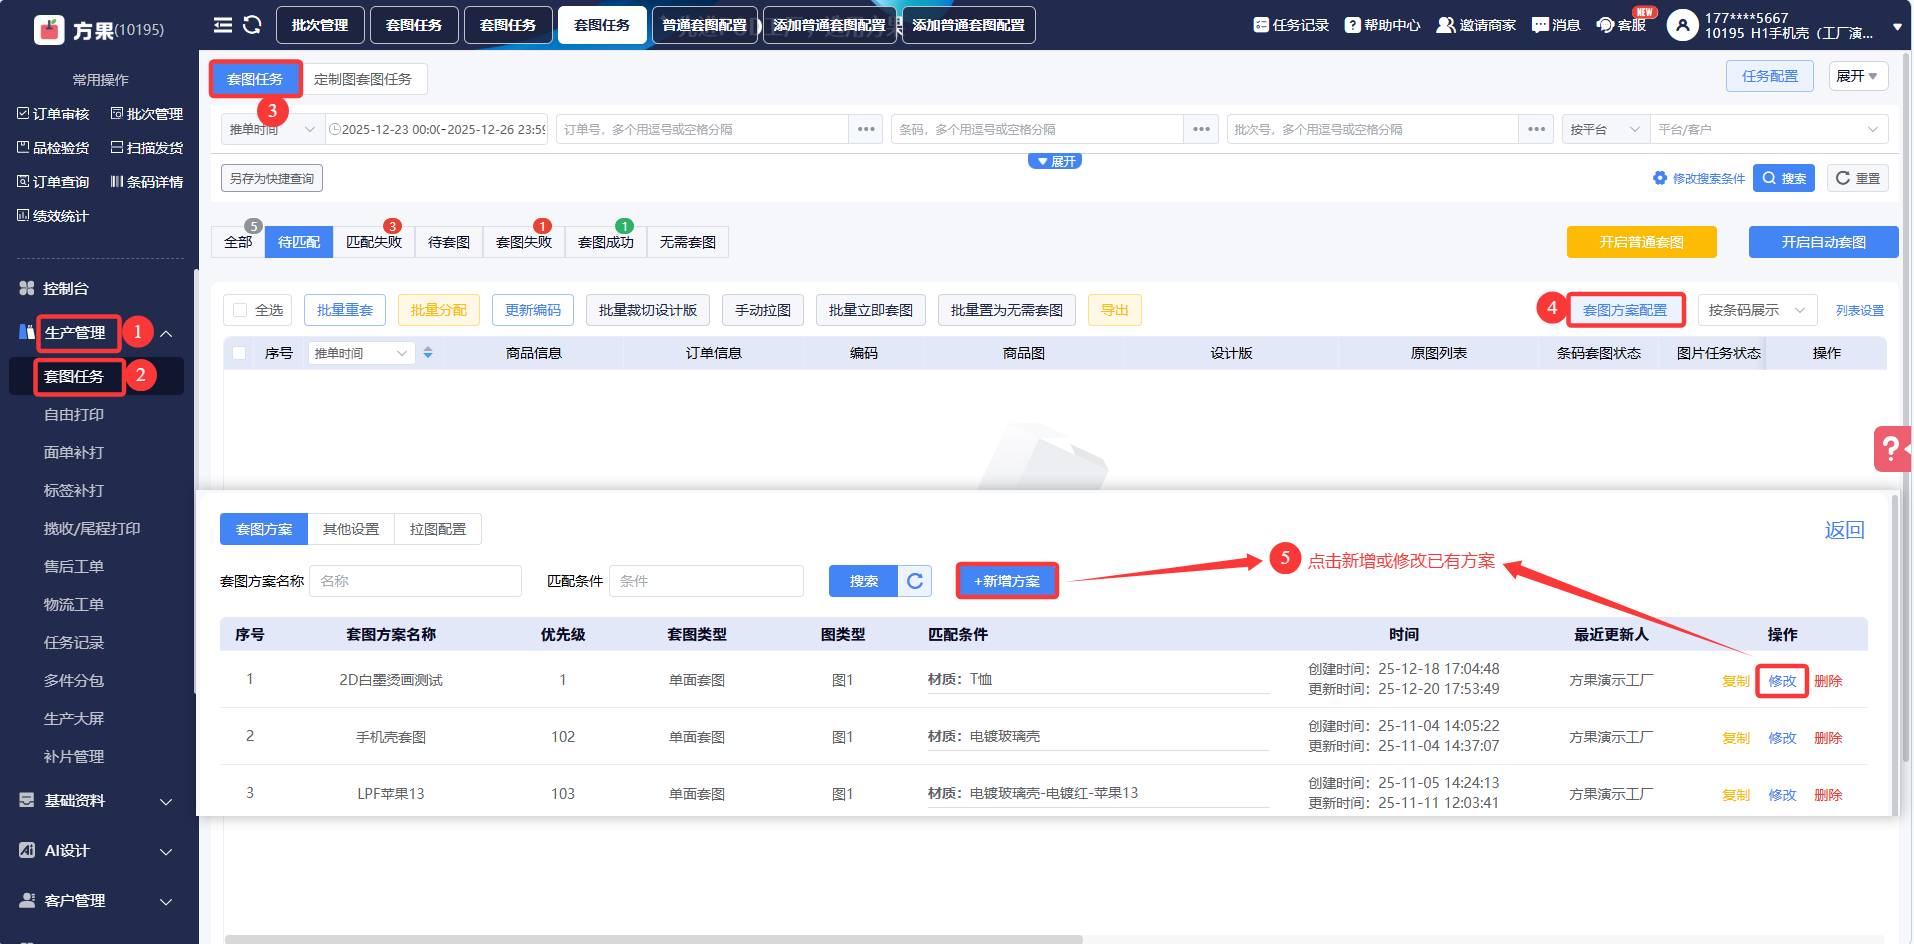Open 任务记录 icon in top bar
The height and width of the screenshot is (944, 1914).
click(x=1261, y=25)
